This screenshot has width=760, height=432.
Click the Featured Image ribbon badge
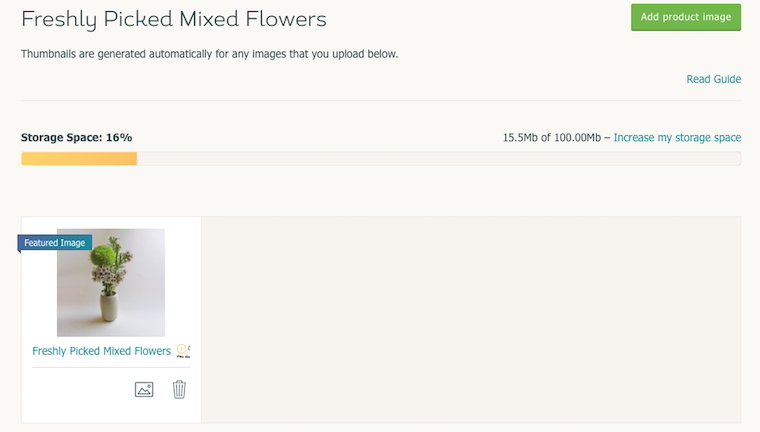pos(55,242)
